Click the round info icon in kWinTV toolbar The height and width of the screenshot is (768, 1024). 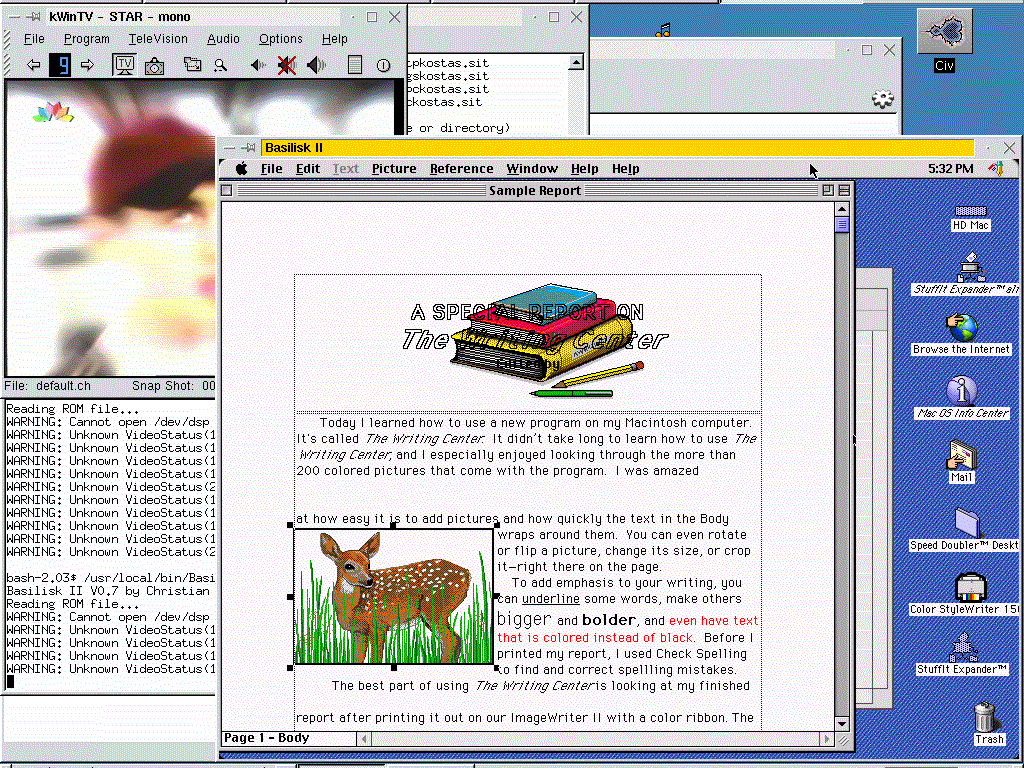pos(383,65)
